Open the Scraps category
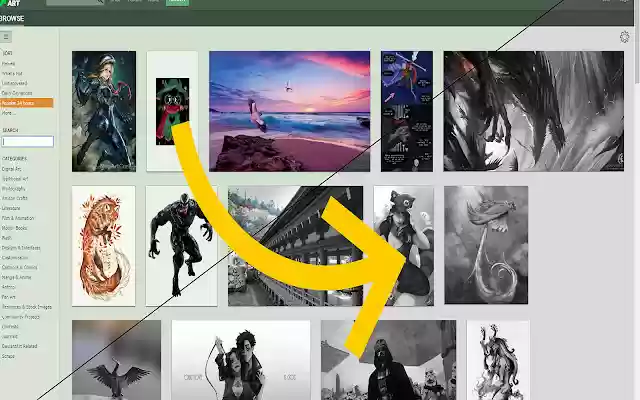 point(8,356)
